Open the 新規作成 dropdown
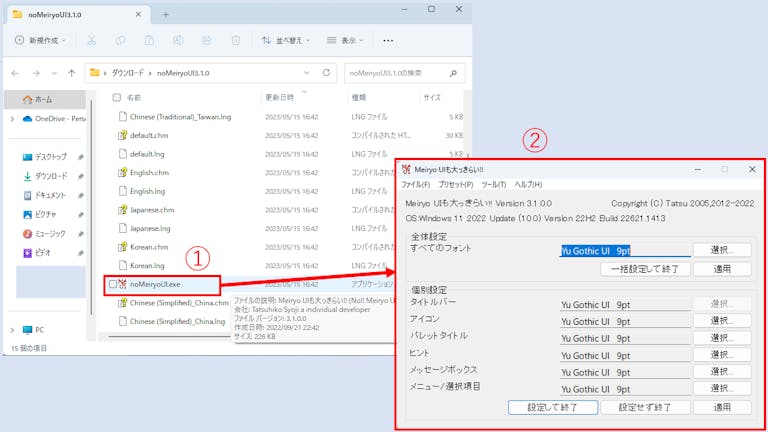Image resolution: width=768 pixels, height=432 pixels. pyautogui.click(x=41, y=40)
